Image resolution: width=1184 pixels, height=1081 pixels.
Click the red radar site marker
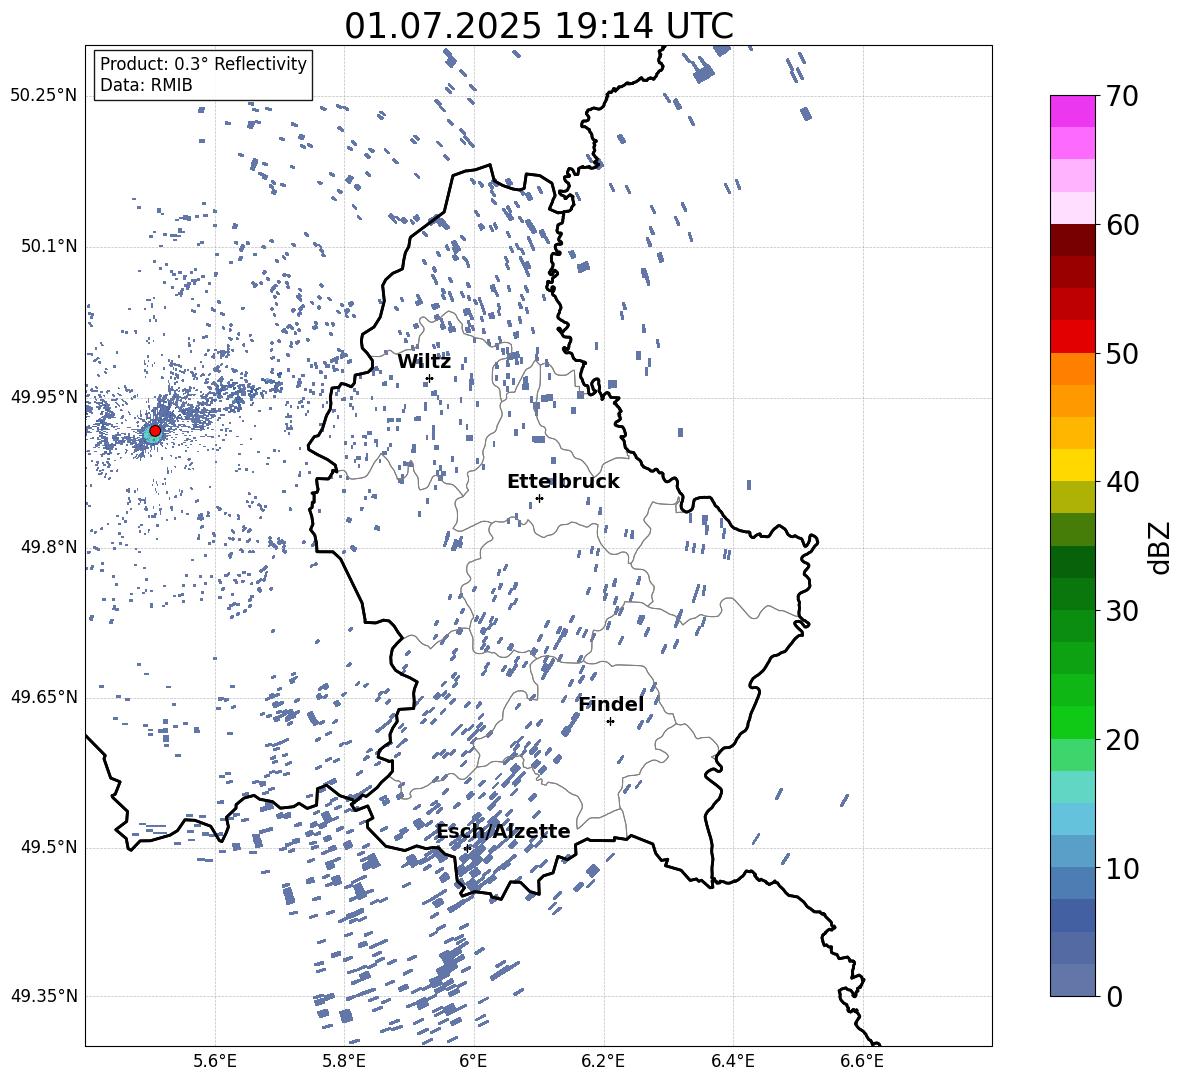click(x=155, y=431)
